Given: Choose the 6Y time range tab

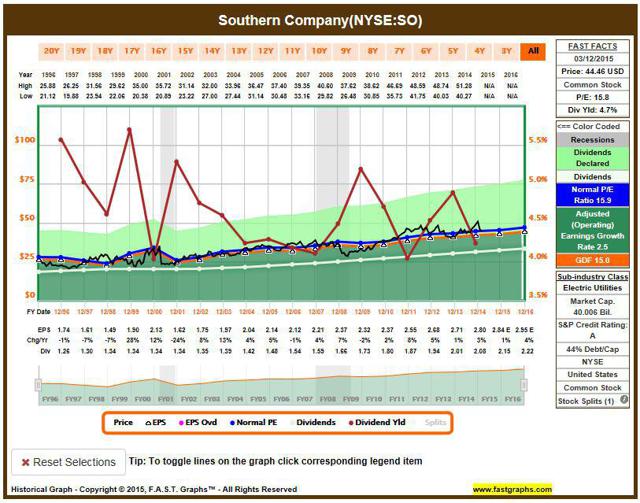Looking at the screenshot, I should click(426, 51).
